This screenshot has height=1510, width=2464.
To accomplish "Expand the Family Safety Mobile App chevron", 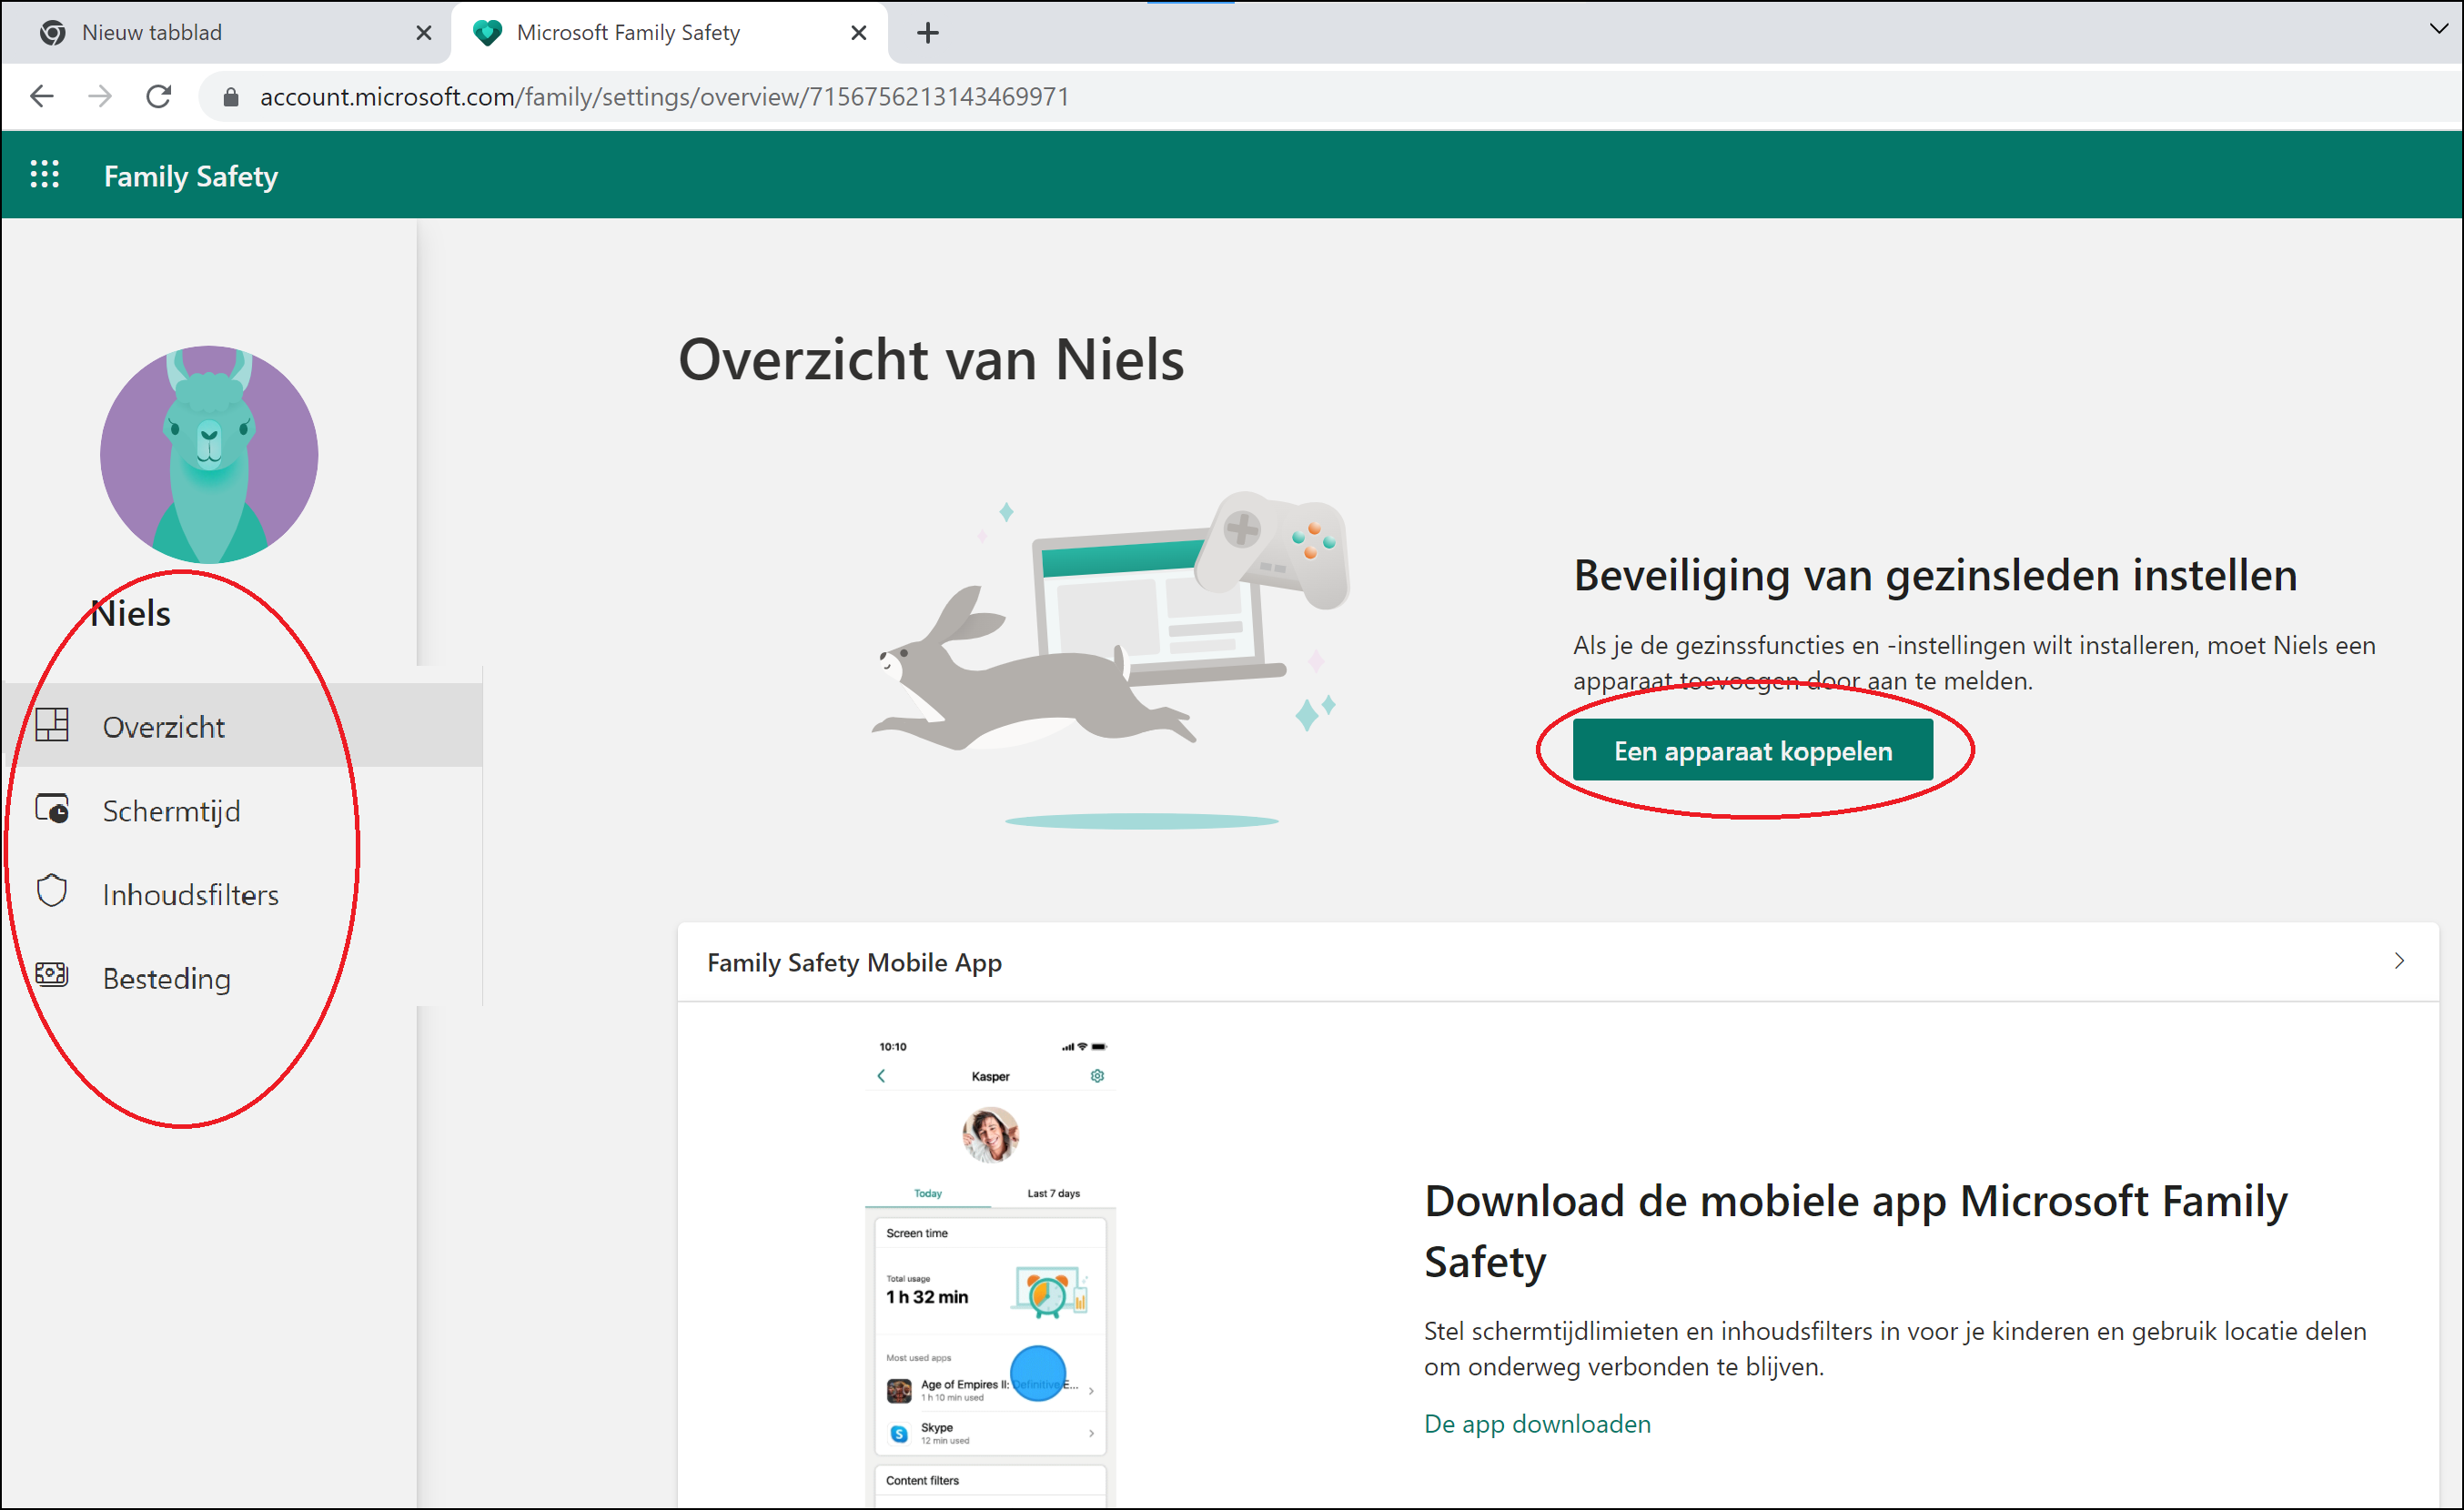I will (x=2399, y=961).
